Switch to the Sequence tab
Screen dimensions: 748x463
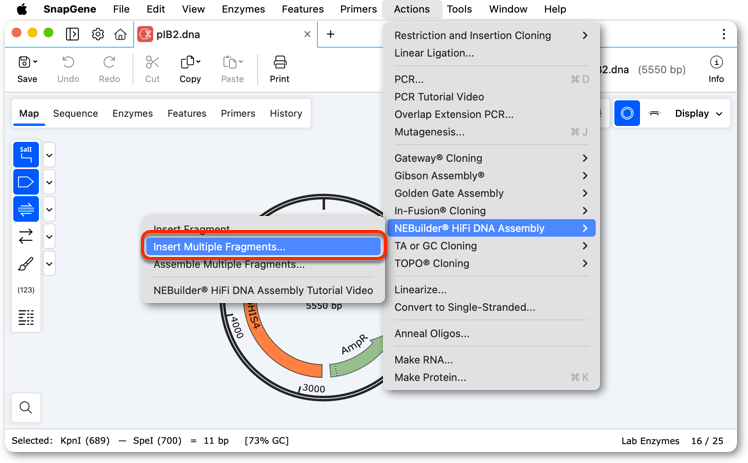click(75, 113)
